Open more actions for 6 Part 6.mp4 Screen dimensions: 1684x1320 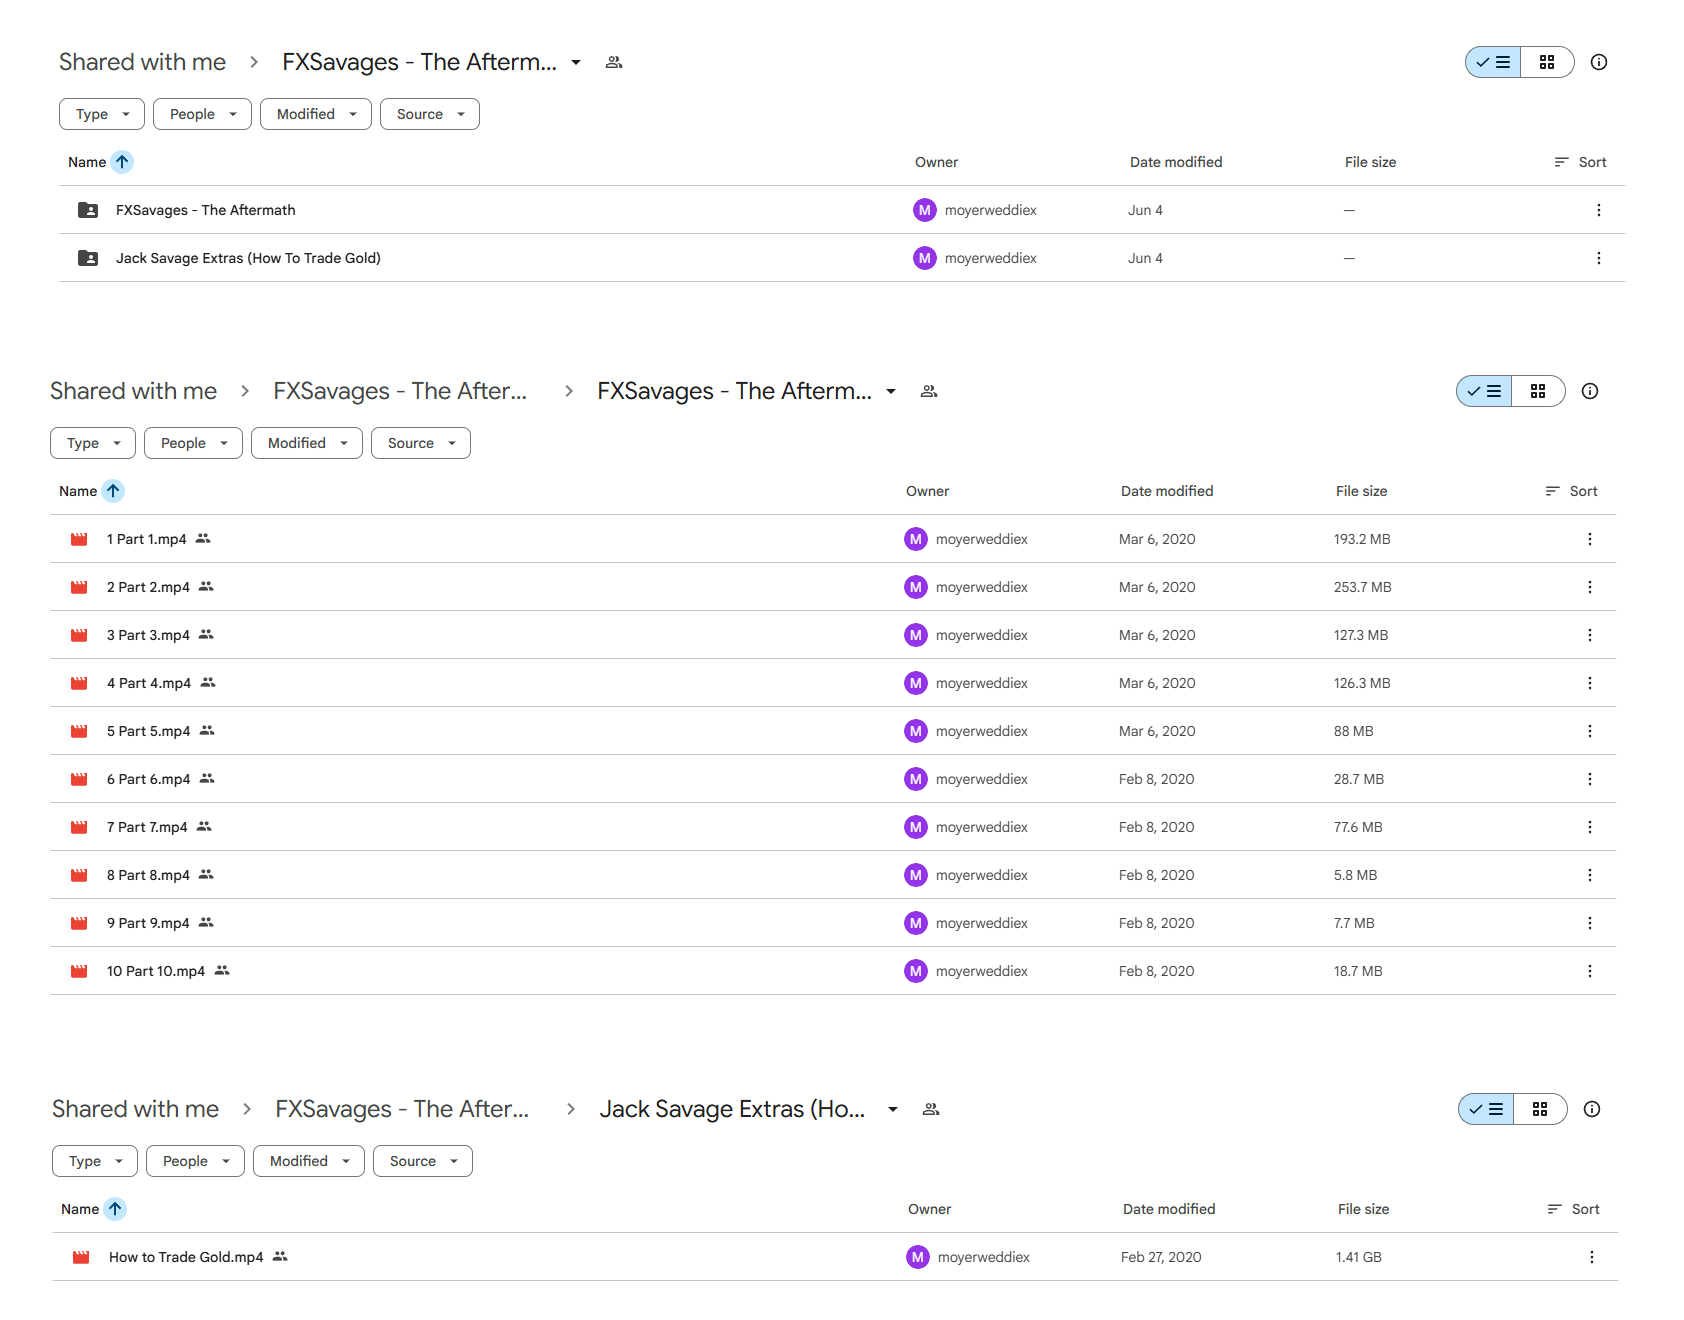coord(1590,779)
